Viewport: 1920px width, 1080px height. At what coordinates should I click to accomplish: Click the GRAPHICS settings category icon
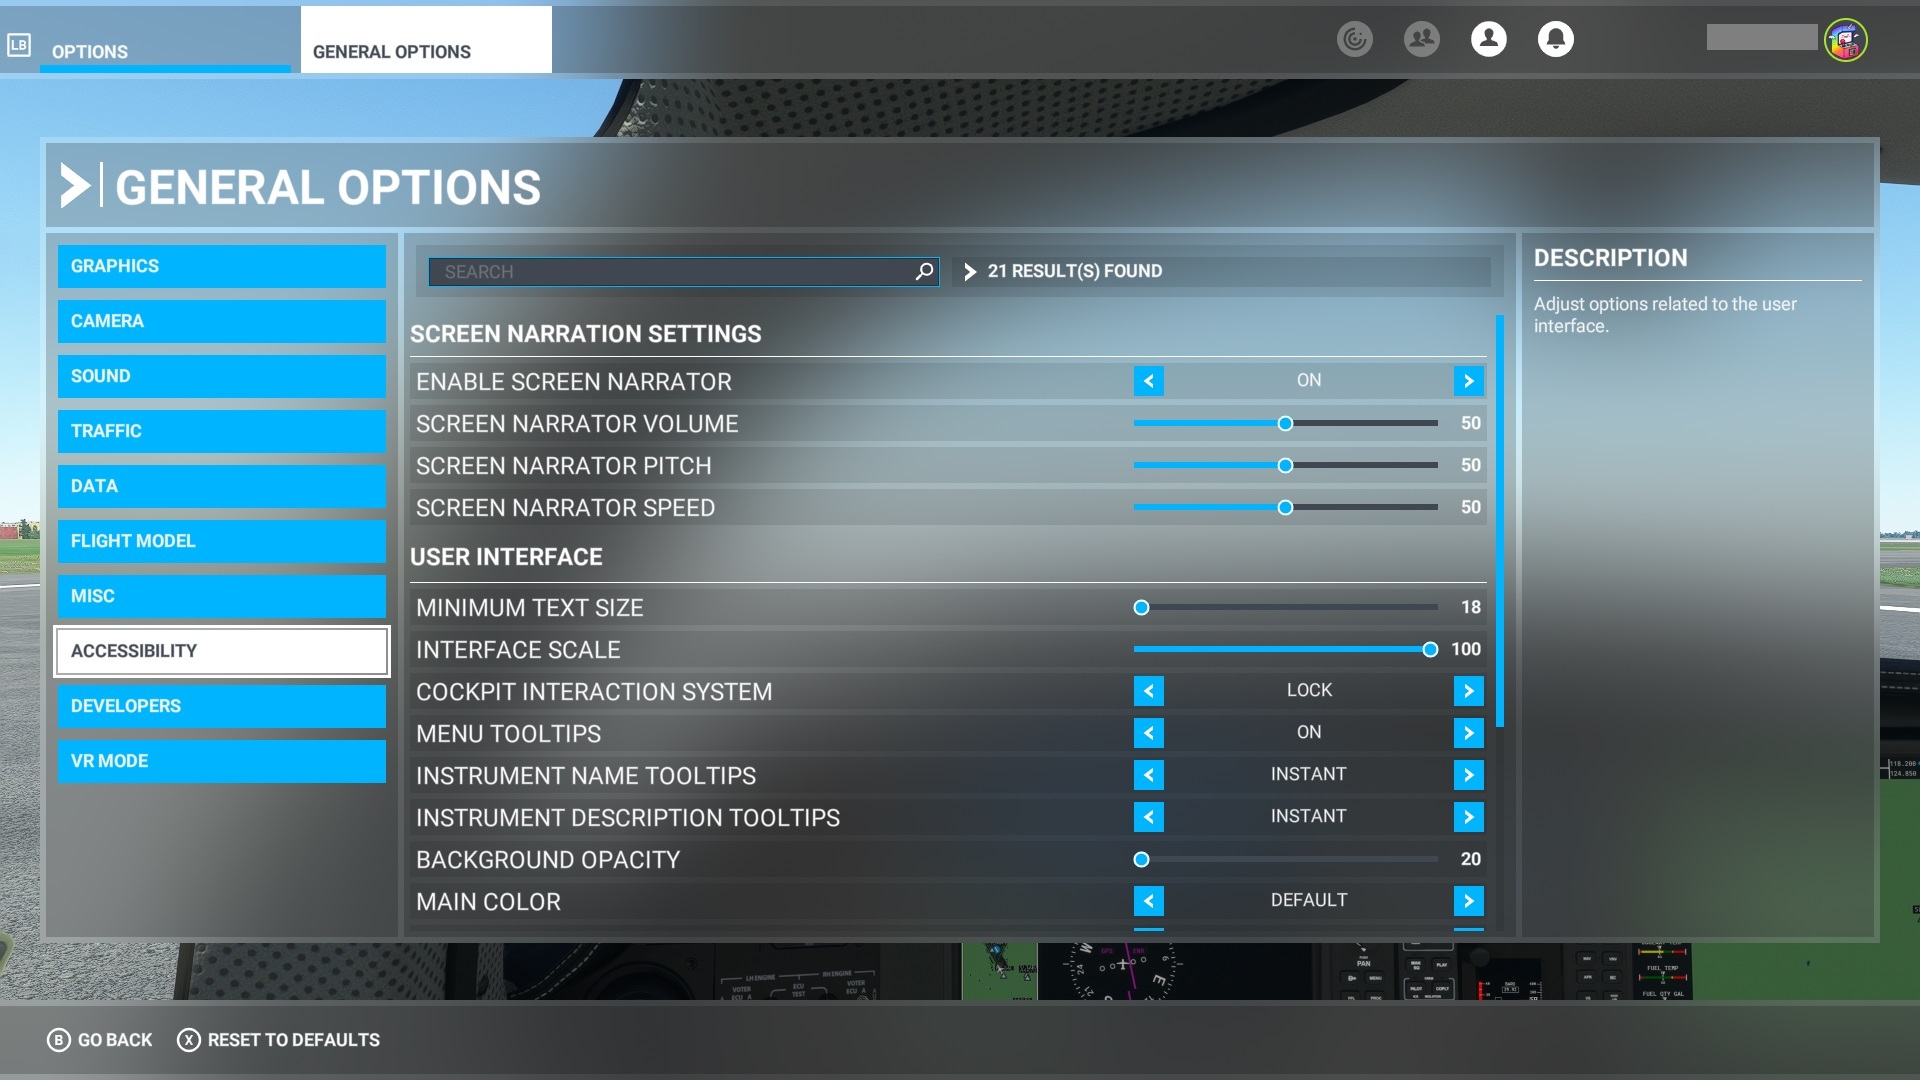click(x=222, y=265)
